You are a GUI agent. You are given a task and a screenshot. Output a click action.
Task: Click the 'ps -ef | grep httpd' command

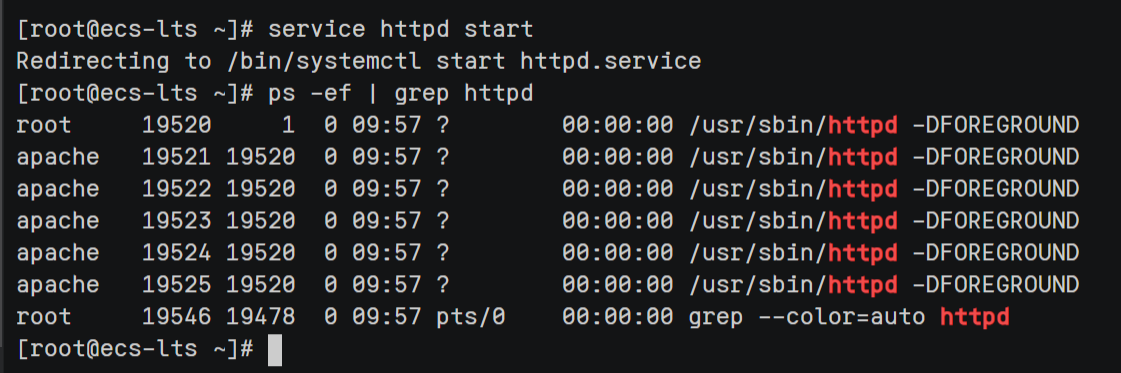(400, 94)
